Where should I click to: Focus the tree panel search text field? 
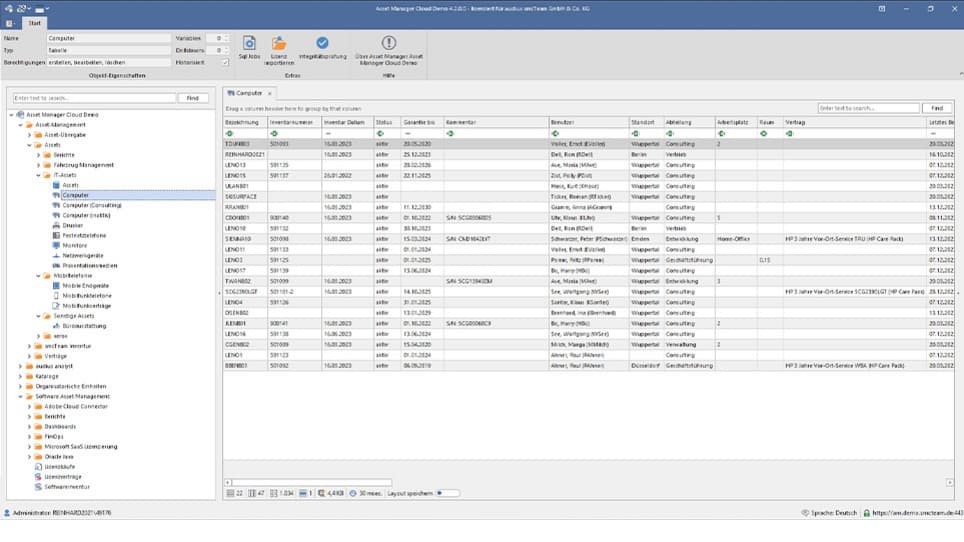94,98
